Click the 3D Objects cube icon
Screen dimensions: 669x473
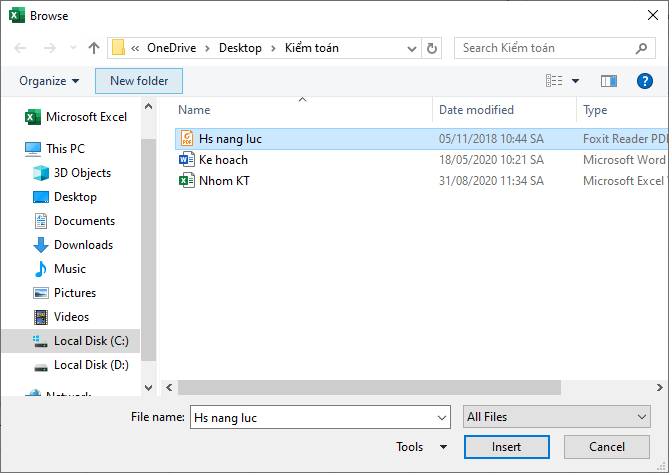(x=41, y=173)
